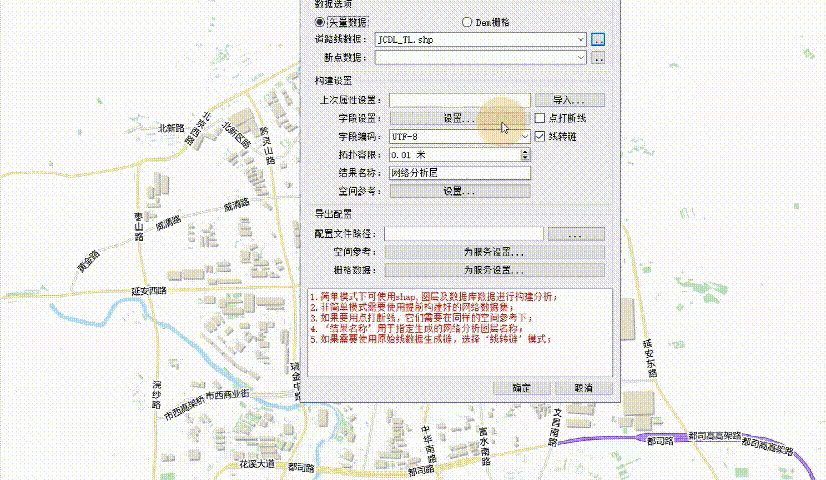The height and width of the screenshot is (480, 826).
Task: Click the browse button beside 断点数据
Action: pos(598,58)
